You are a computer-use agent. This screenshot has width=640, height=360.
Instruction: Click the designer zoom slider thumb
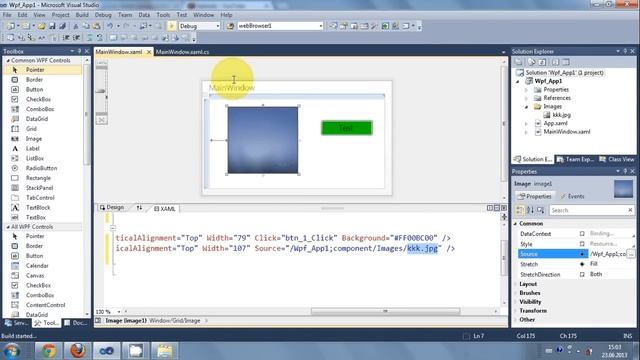101,91
